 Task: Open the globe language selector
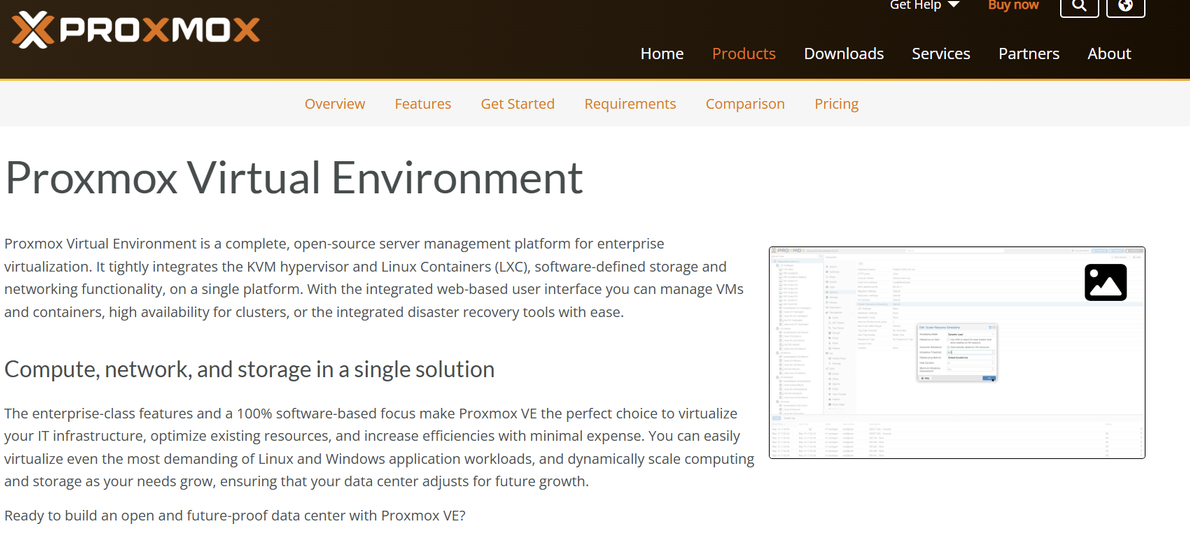tap(1125, 6)
